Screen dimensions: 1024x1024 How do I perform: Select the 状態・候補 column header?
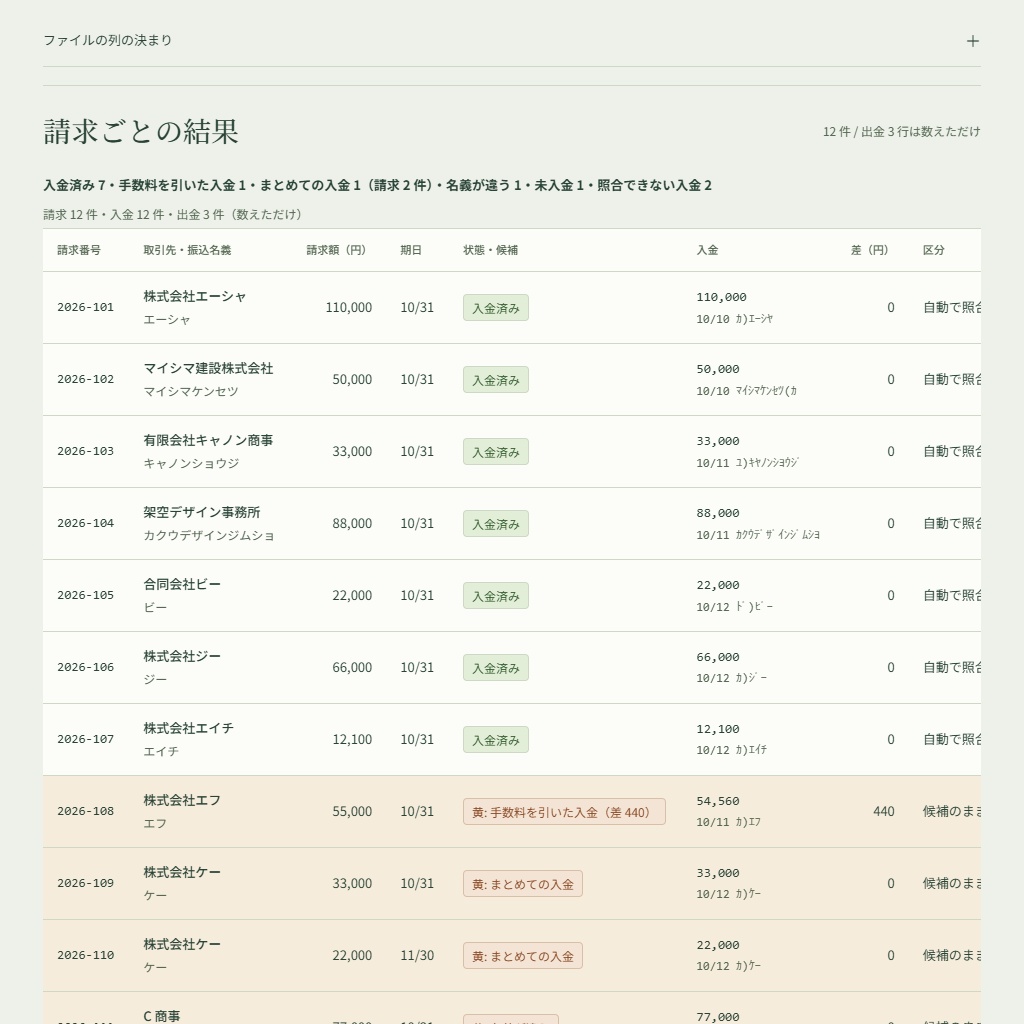(x=490, y=250)
